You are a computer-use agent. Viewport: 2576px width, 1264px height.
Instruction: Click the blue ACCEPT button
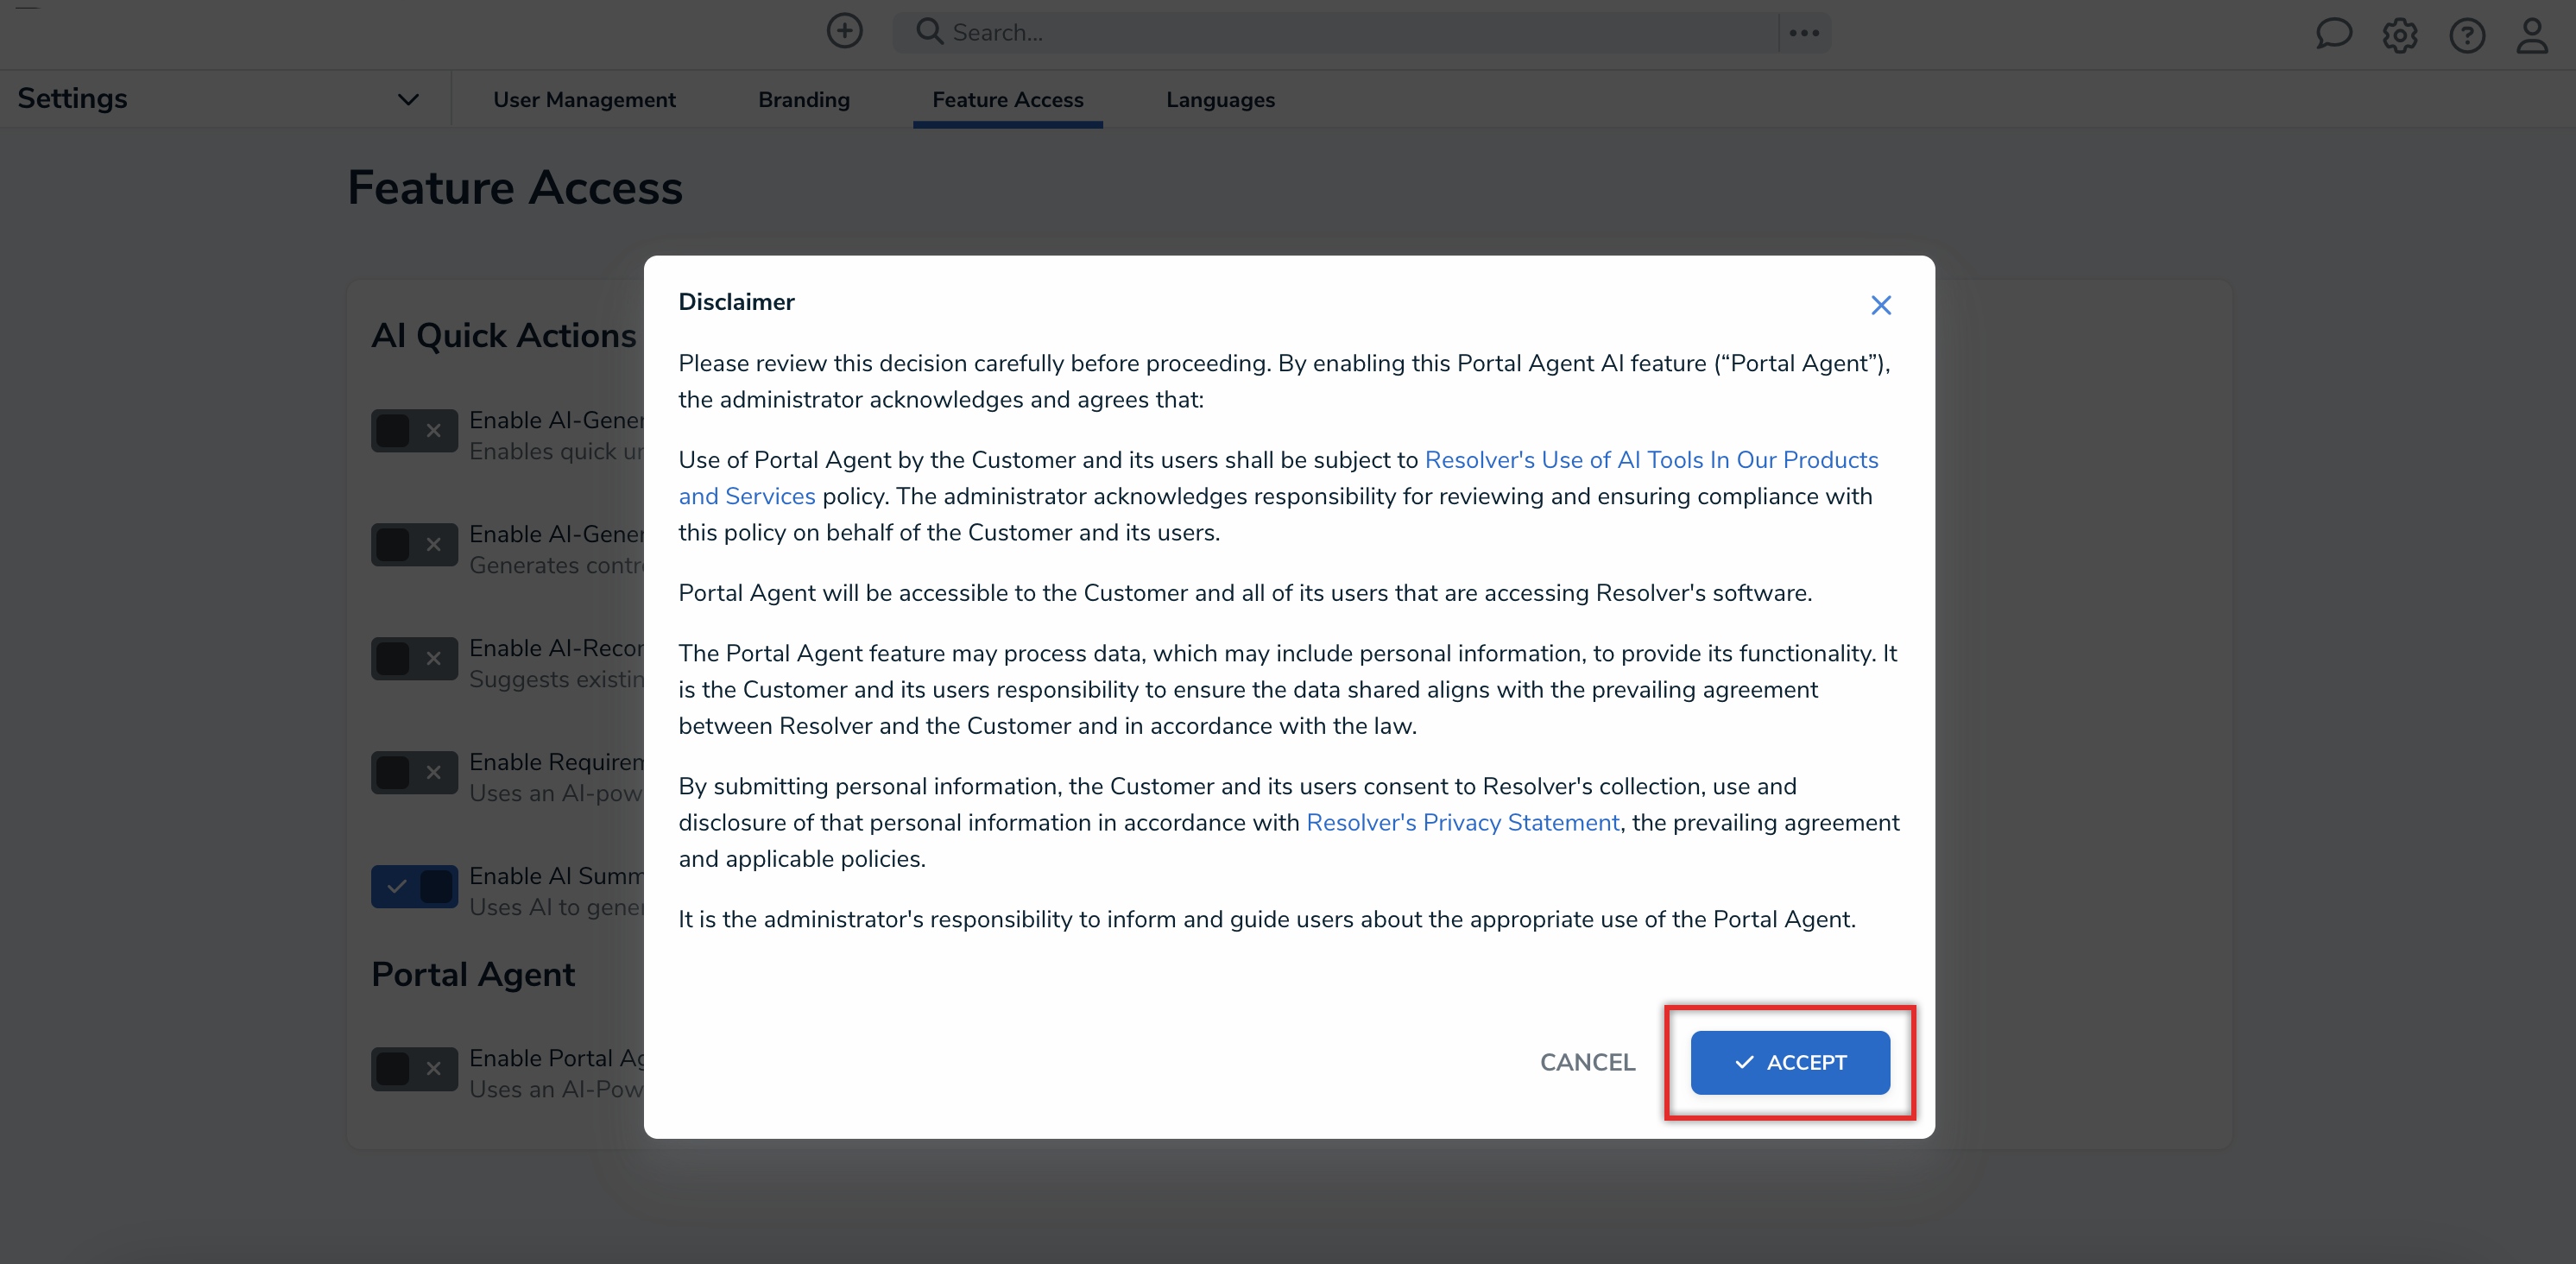tap(1790, 1062)
